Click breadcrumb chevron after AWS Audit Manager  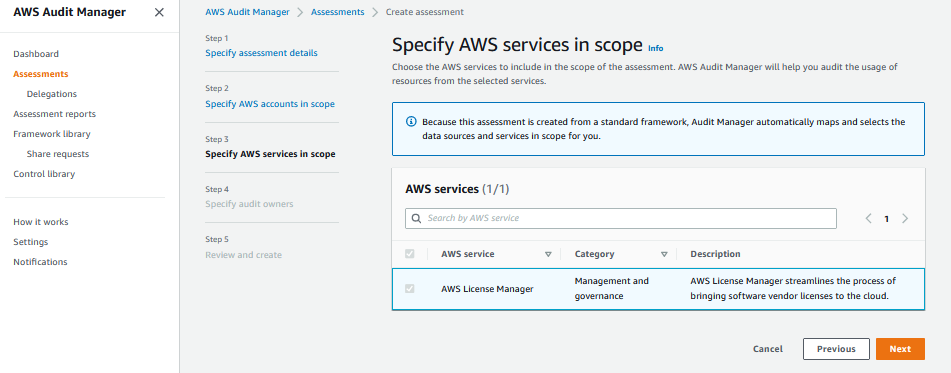(300, 12)
